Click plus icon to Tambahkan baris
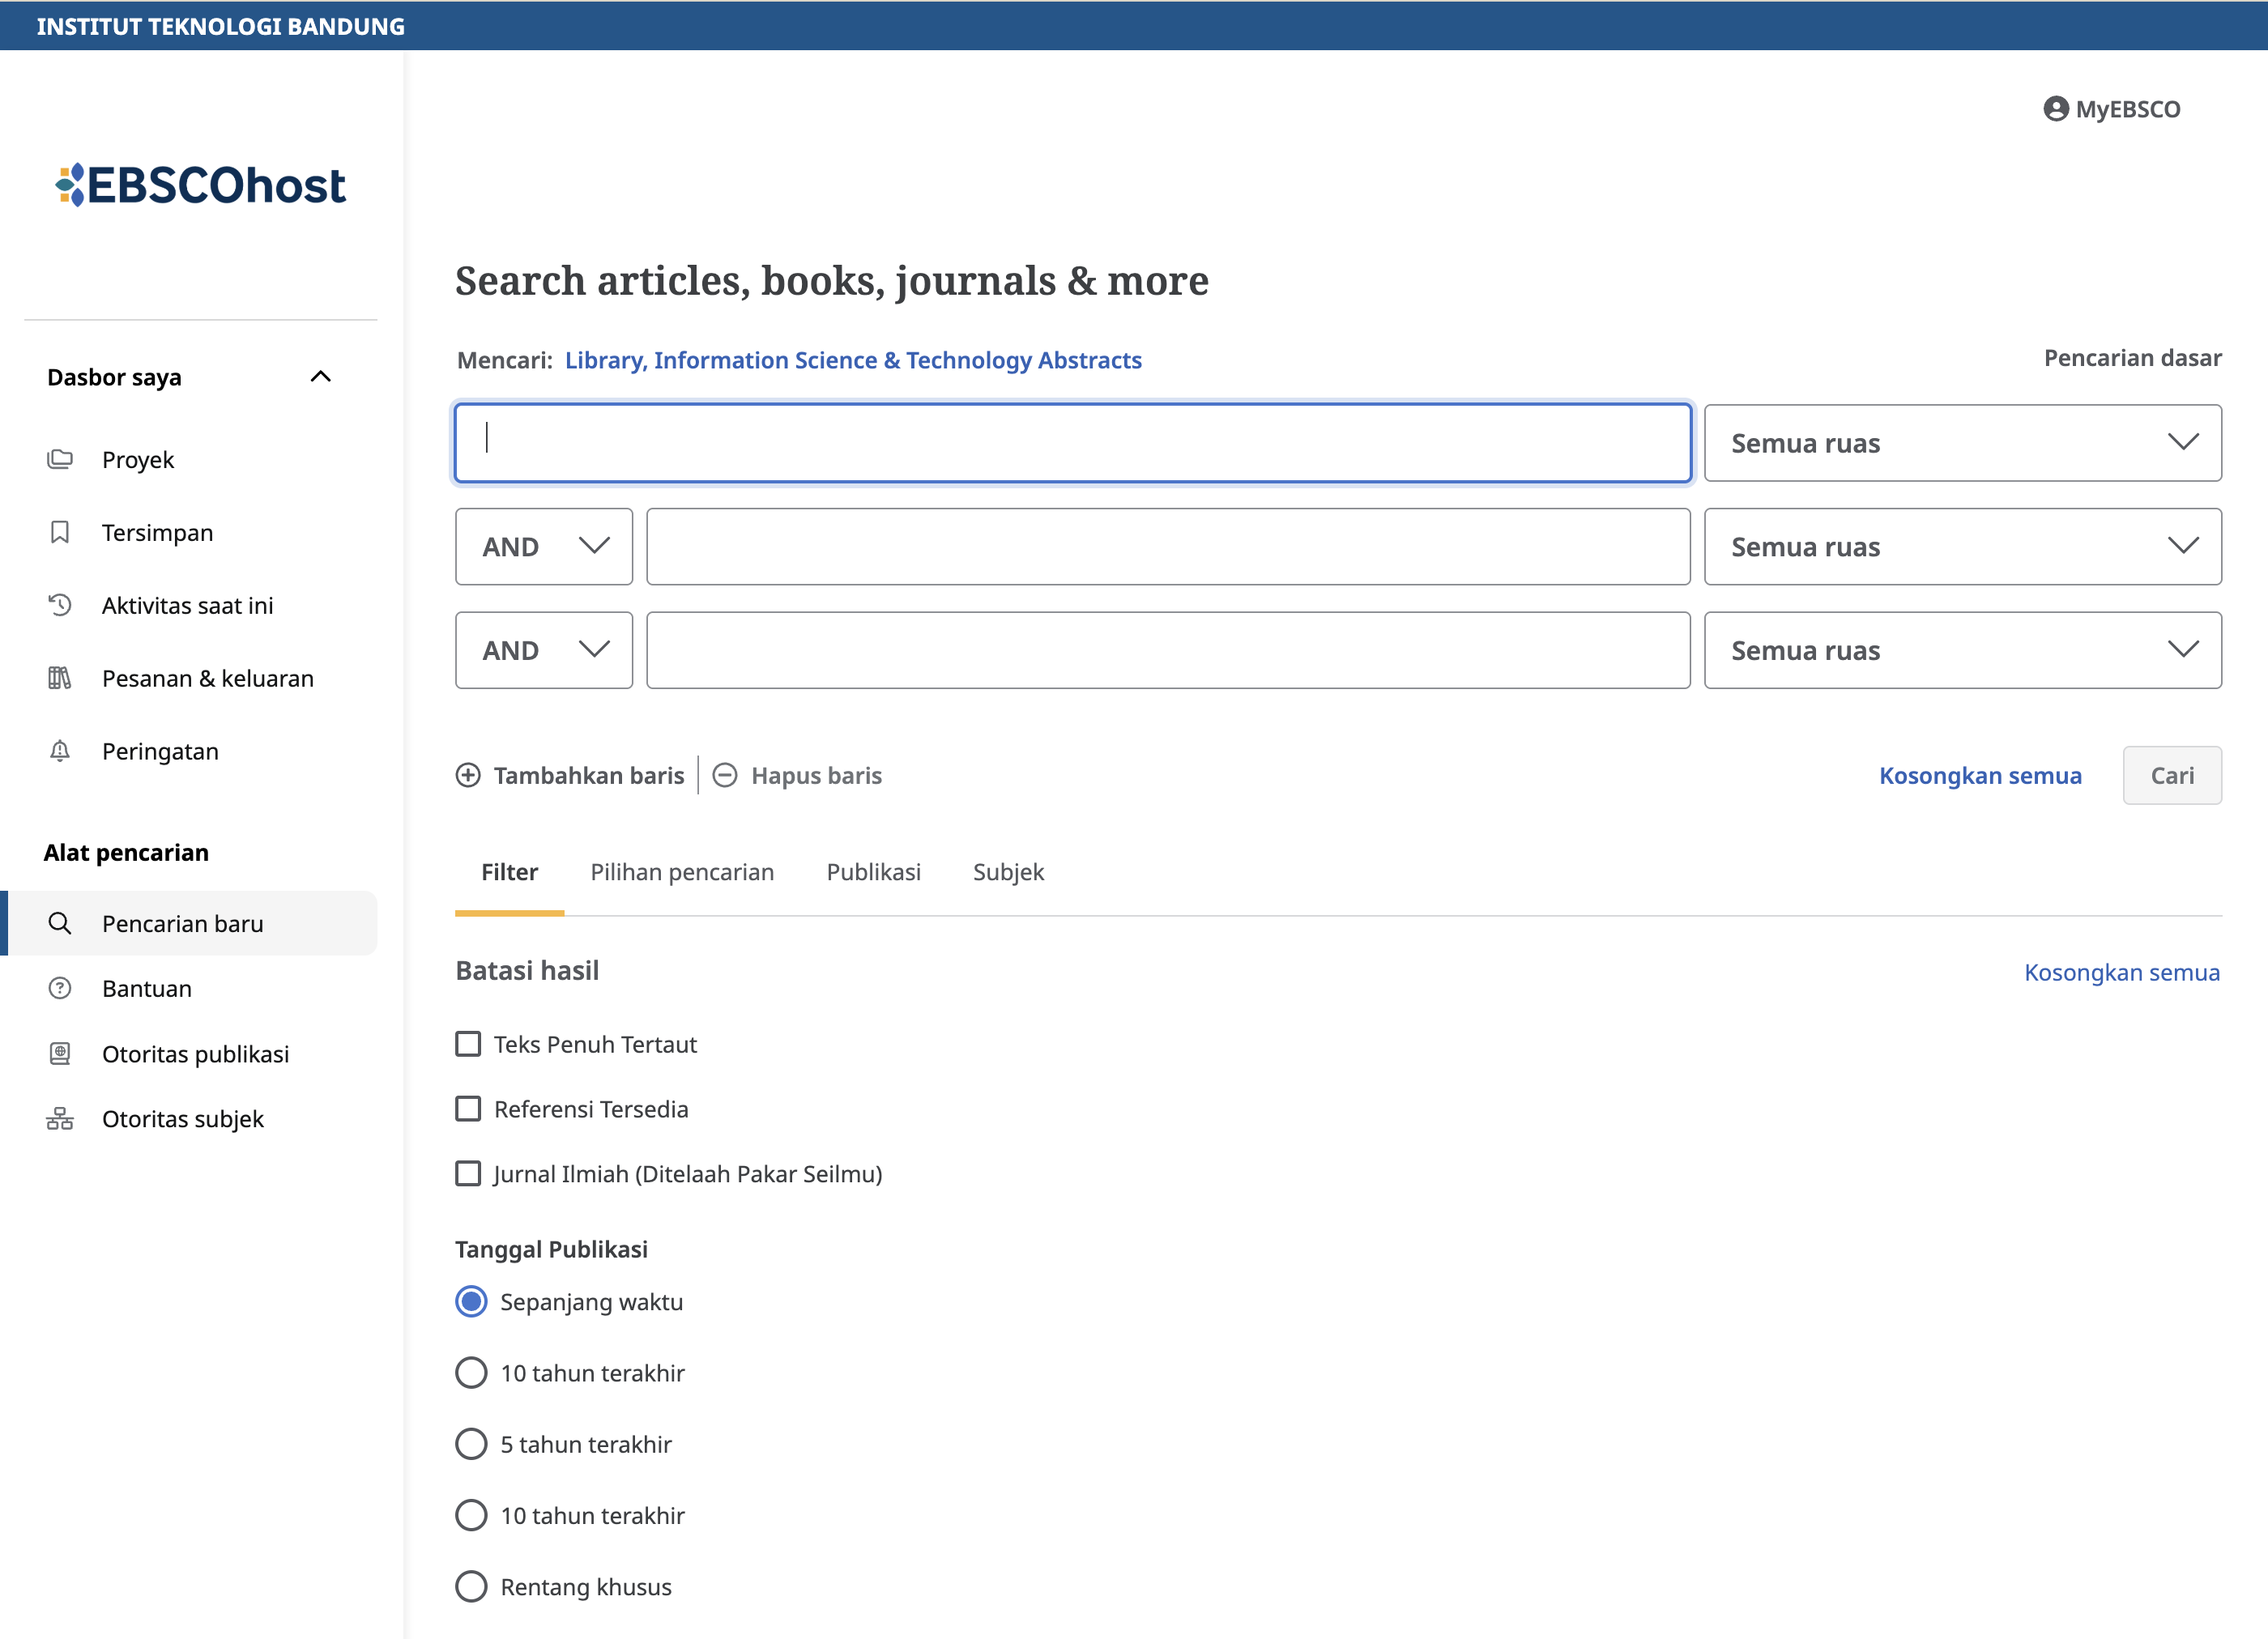Viewport: 2268px width, 1639px height. (468, 775)
